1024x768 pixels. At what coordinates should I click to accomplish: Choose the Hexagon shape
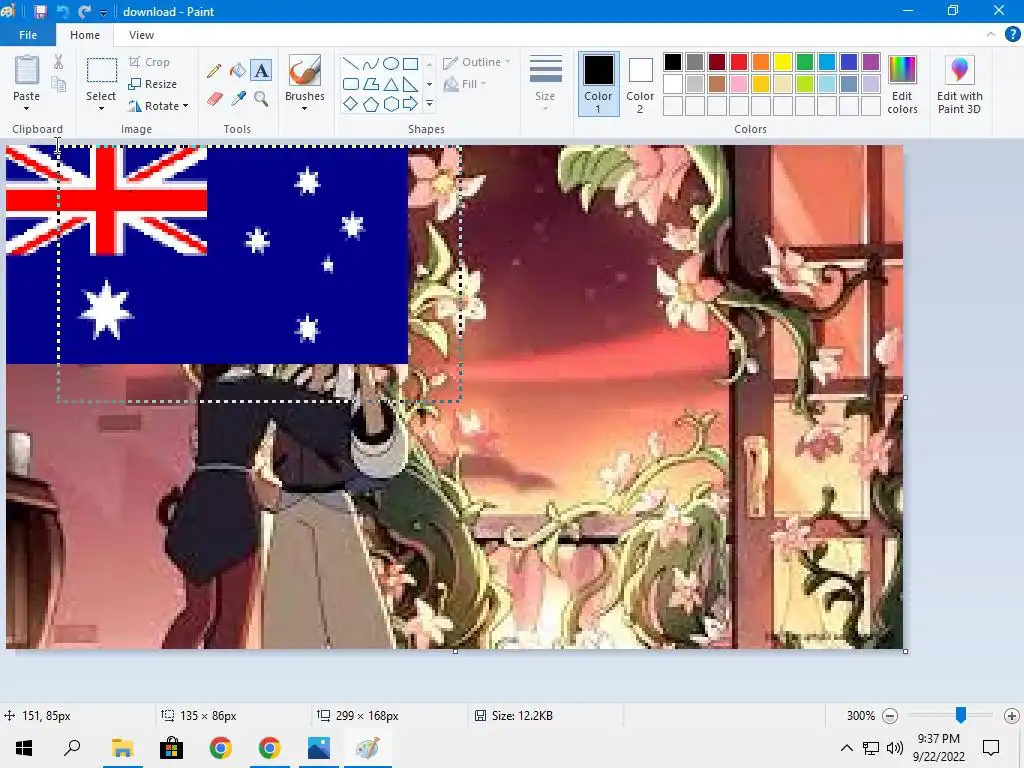391,103
